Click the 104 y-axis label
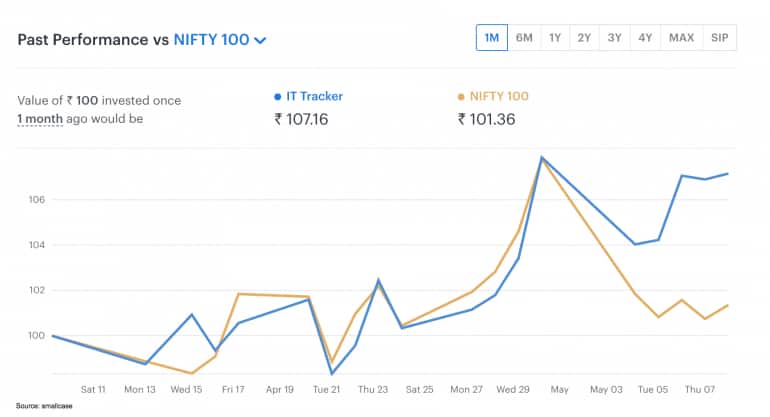The height and width of the screenshot is (417, 770). click(x=37, y=245)
